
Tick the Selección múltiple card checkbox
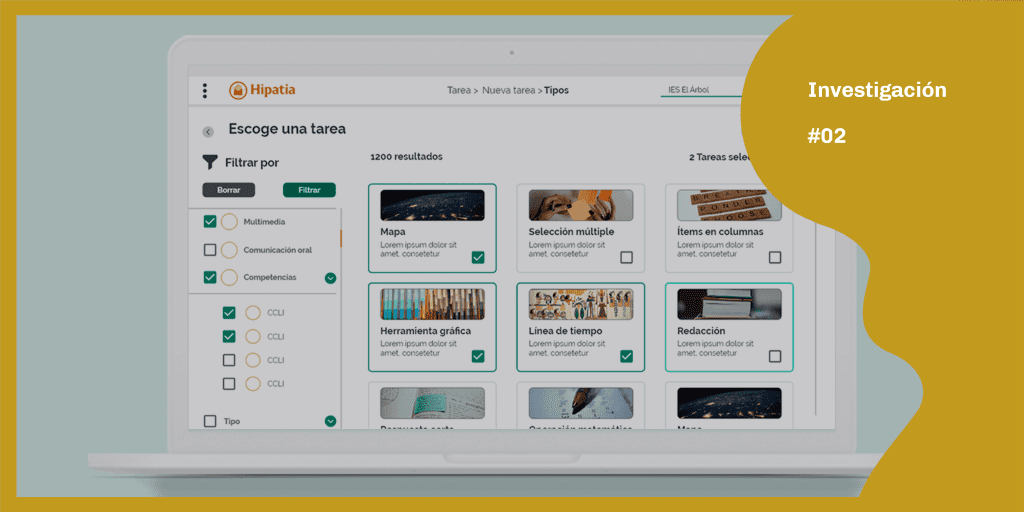click(x=626, y=257)
